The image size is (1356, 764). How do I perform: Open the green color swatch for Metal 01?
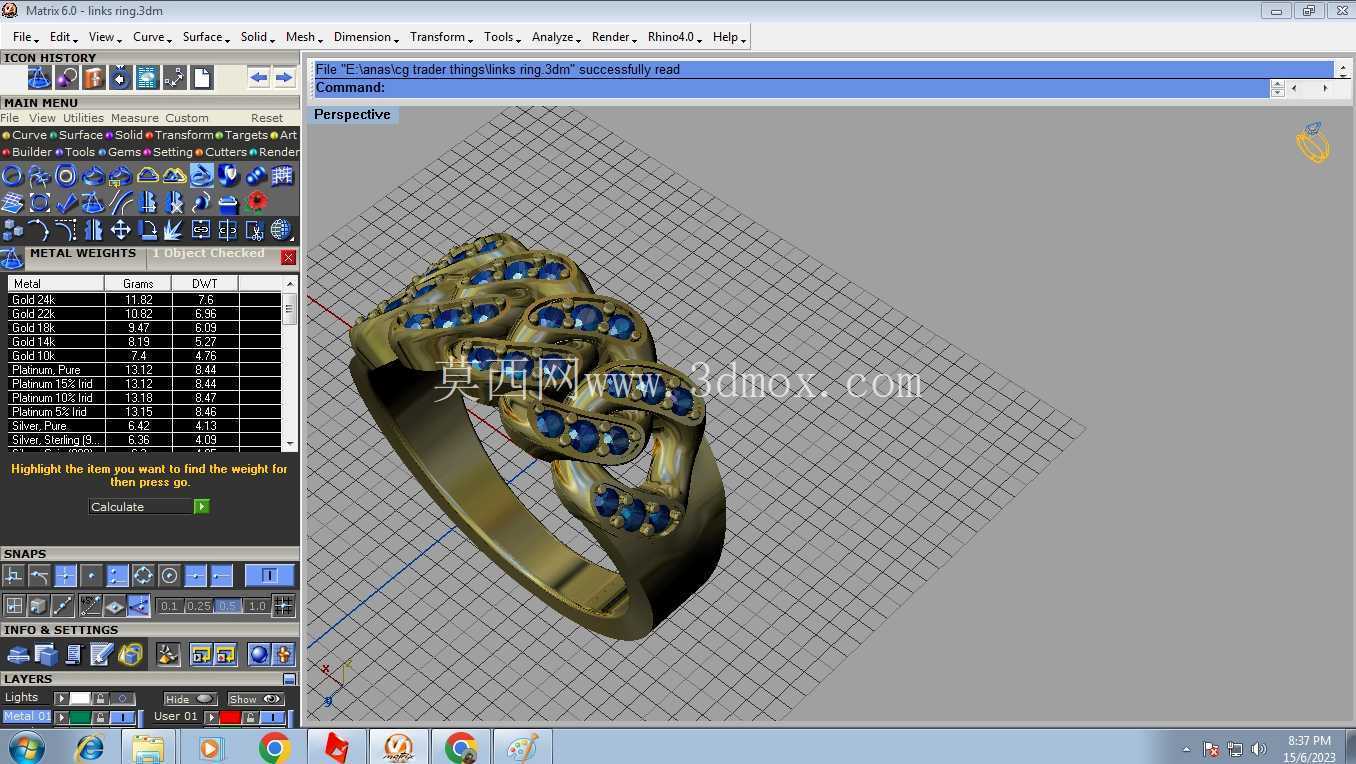pos(80,717)
